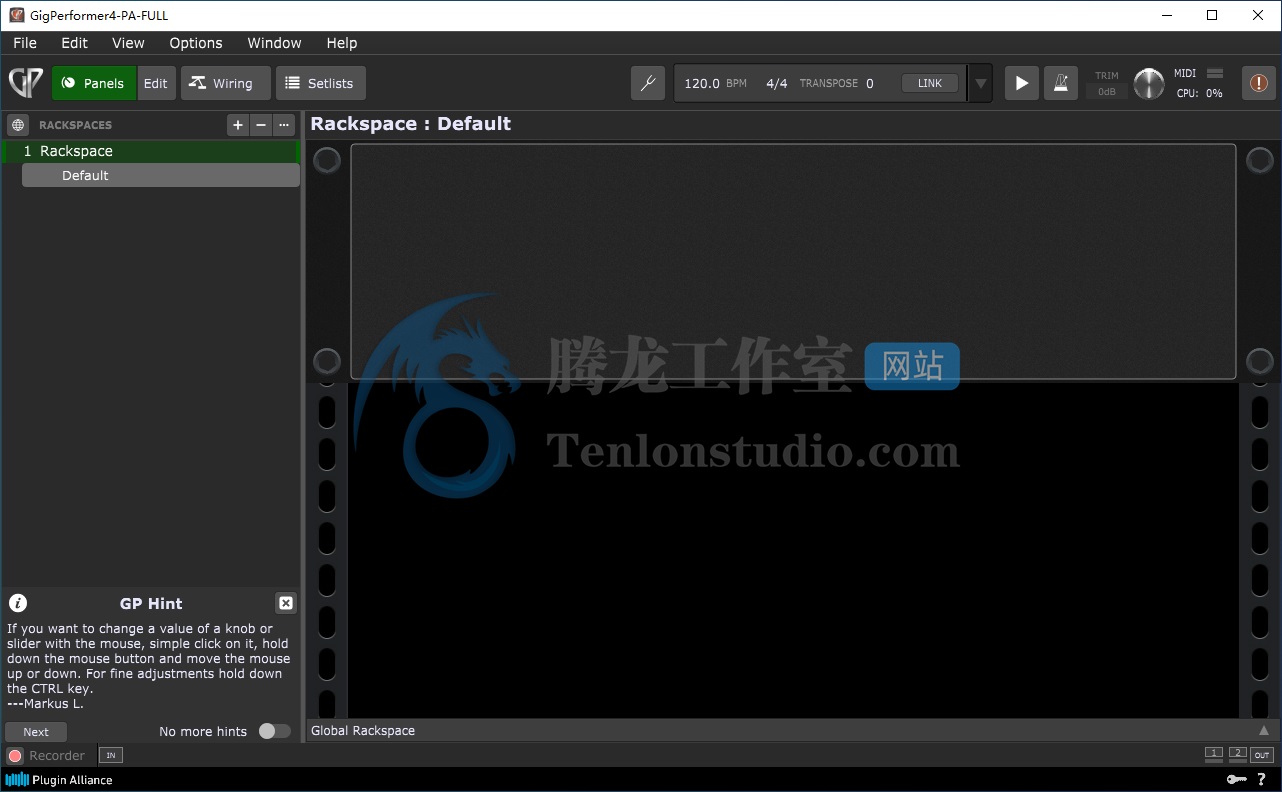Switch to Panels view
The width and height of the screenshot is (1282, 792).
click(x=93, y=83)
